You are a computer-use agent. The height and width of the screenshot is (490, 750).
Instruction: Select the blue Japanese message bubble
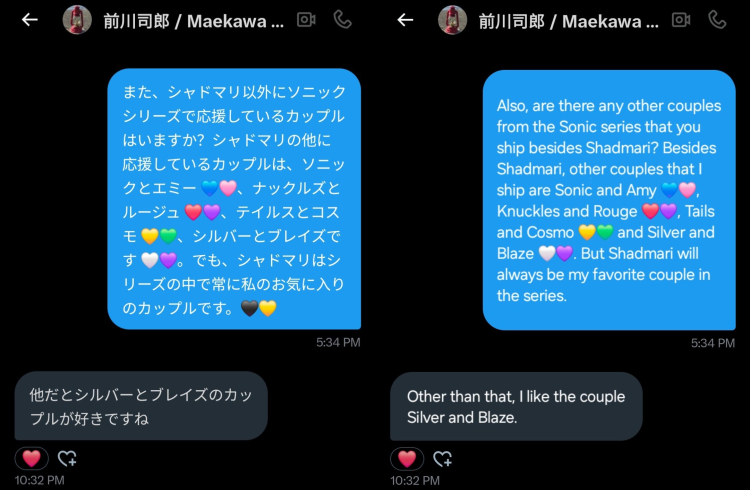coord(234,199)
